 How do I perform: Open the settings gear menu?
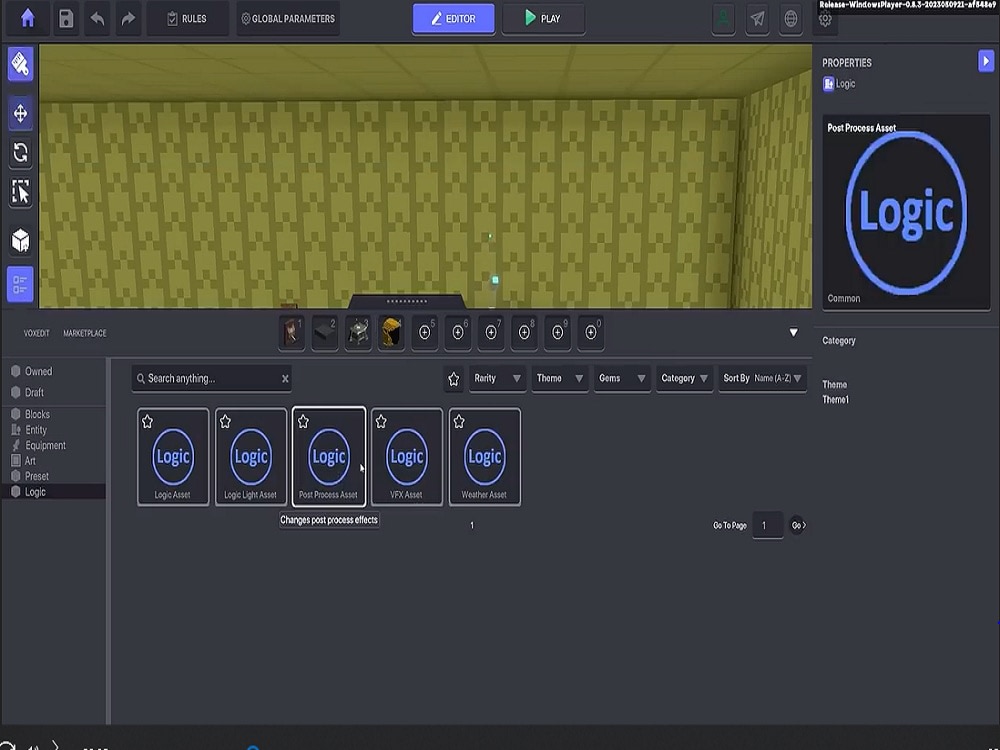point(824,20)
